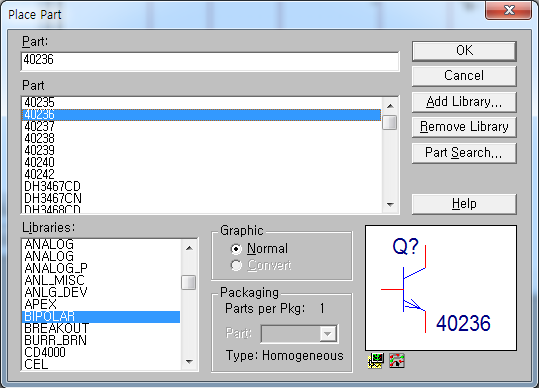Image resolution: width=539 pixels, height=388 pixels.
Task: Click the Libraries list scroll-down arrow
Action: (189, 362)
